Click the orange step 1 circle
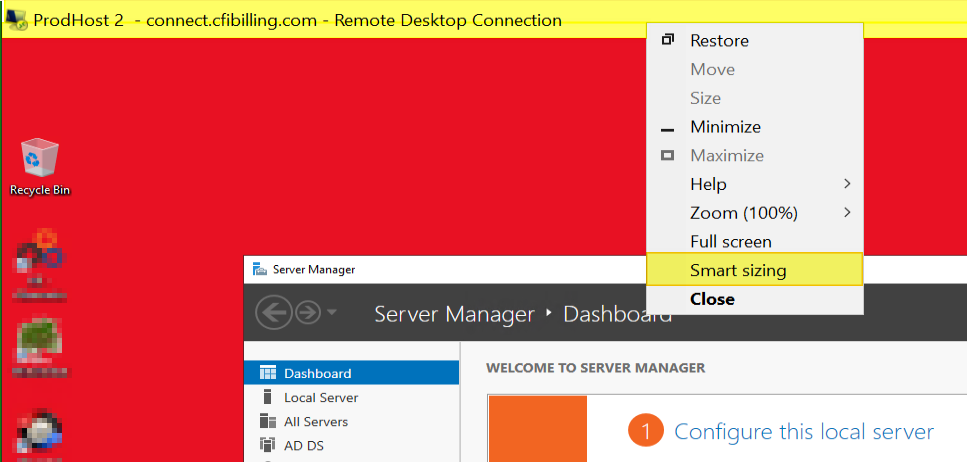Screen dimensions: 967x462 pos(646,431)
